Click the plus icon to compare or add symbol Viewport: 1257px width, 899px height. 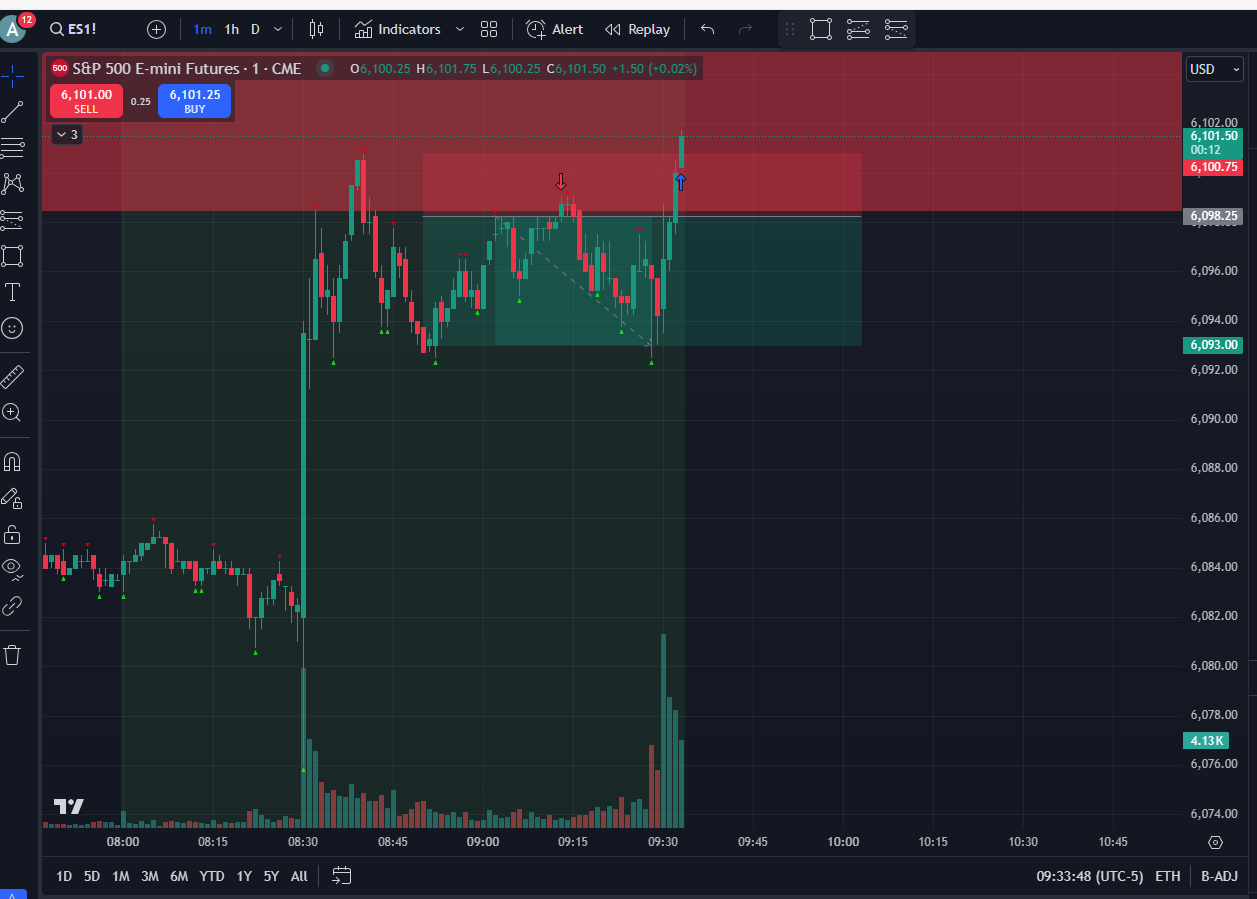[157, 29]
